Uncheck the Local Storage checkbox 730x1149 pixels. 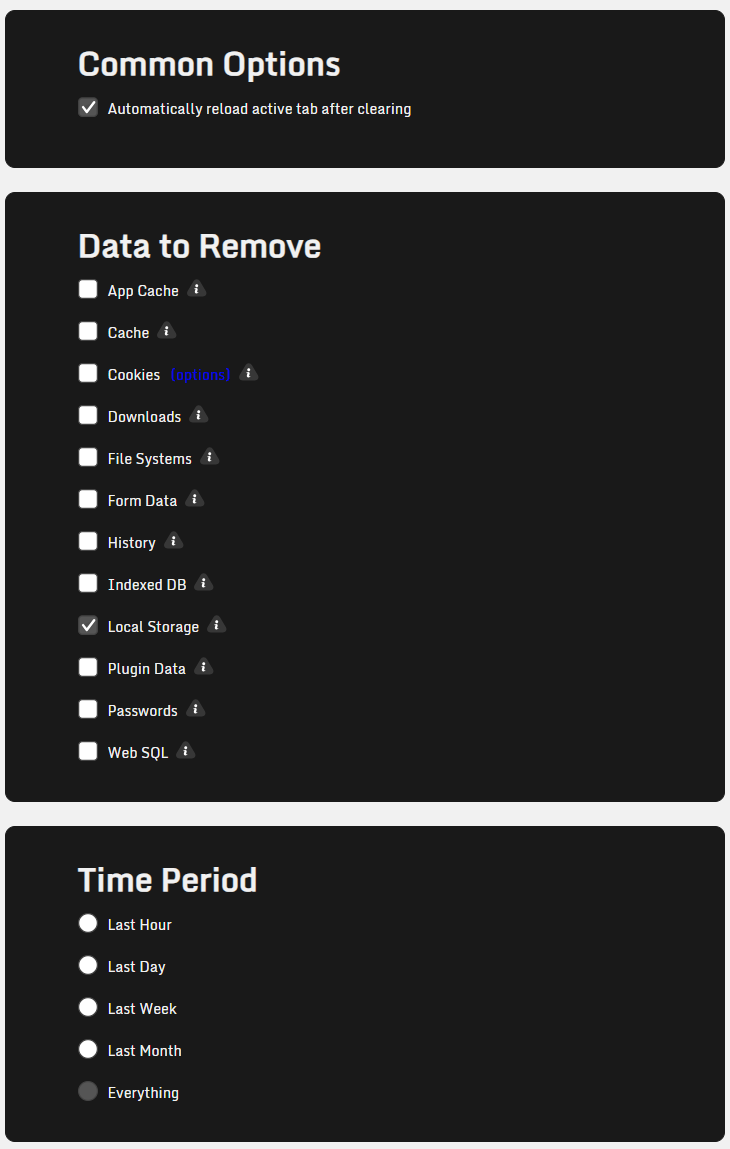click(88, 625)
